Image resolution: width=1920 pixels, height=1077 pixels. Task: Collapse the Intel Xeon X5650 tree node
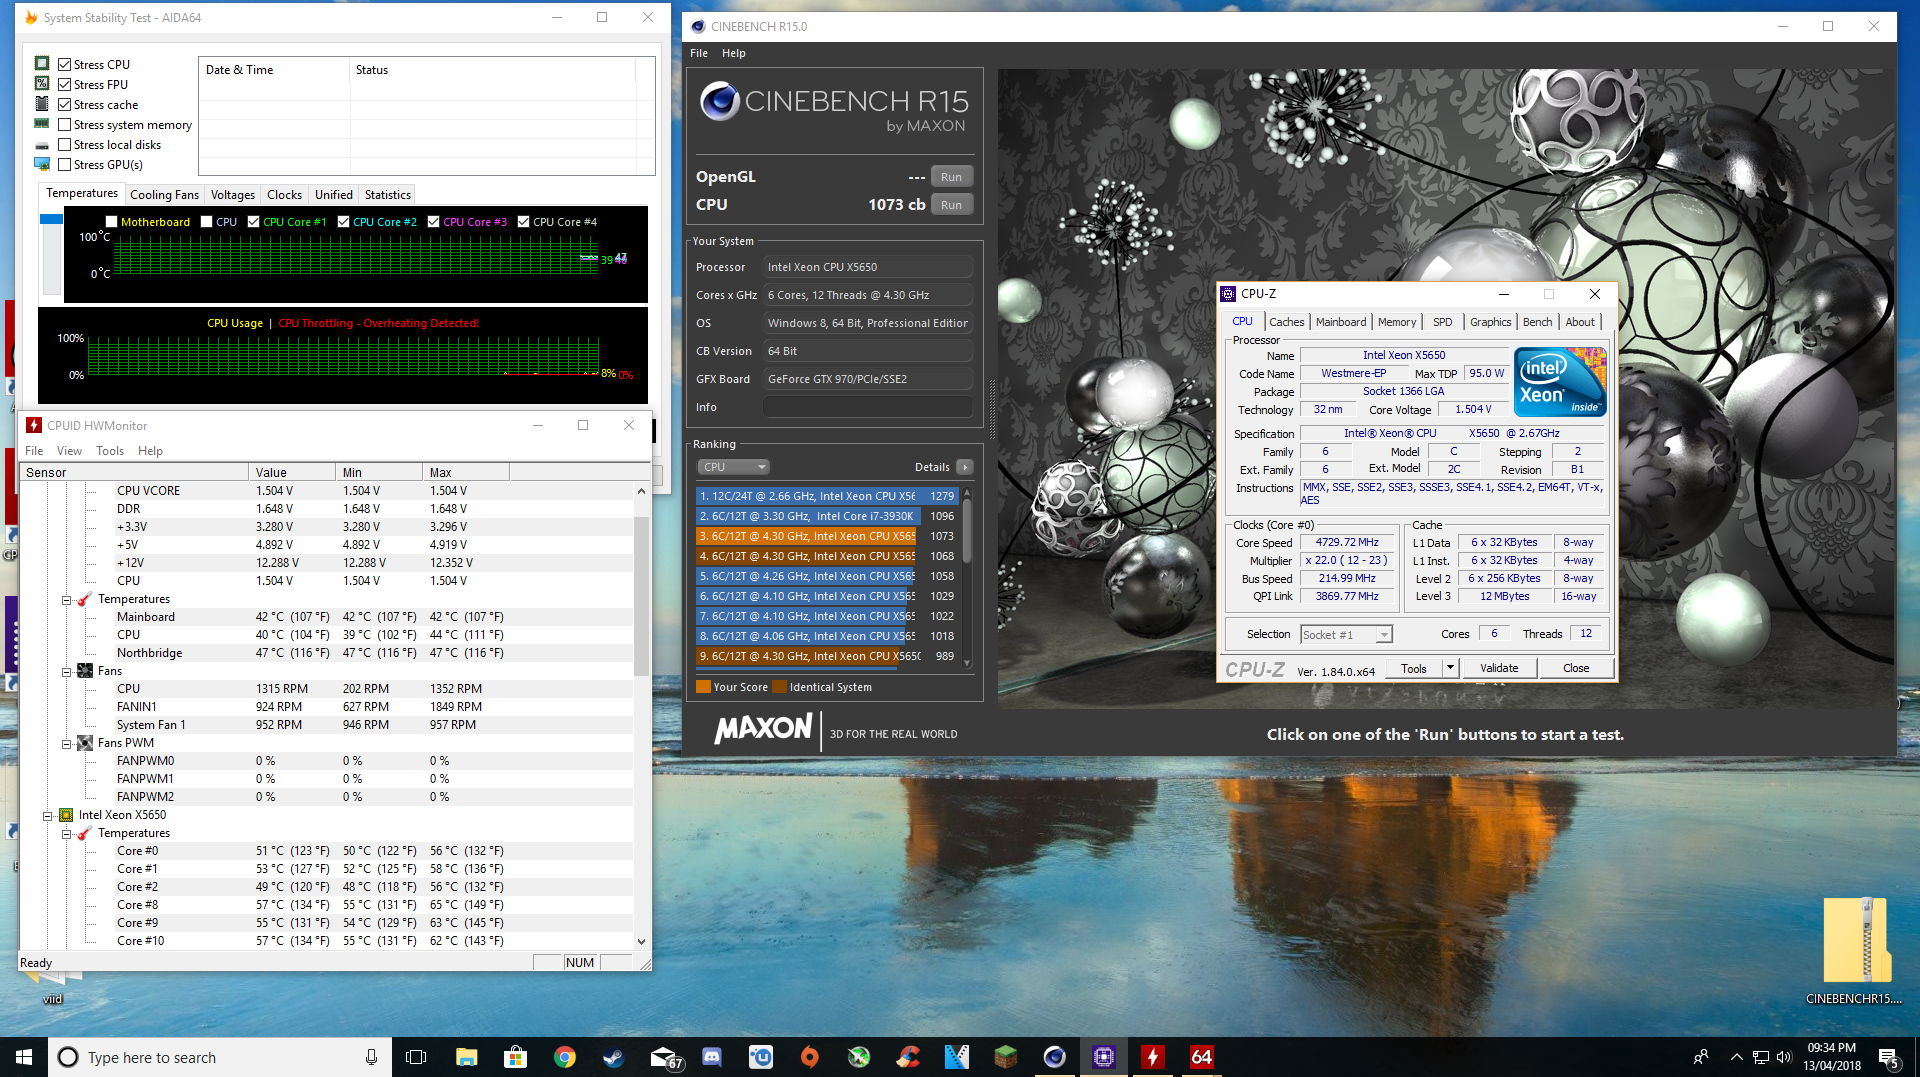click(47, 816)
